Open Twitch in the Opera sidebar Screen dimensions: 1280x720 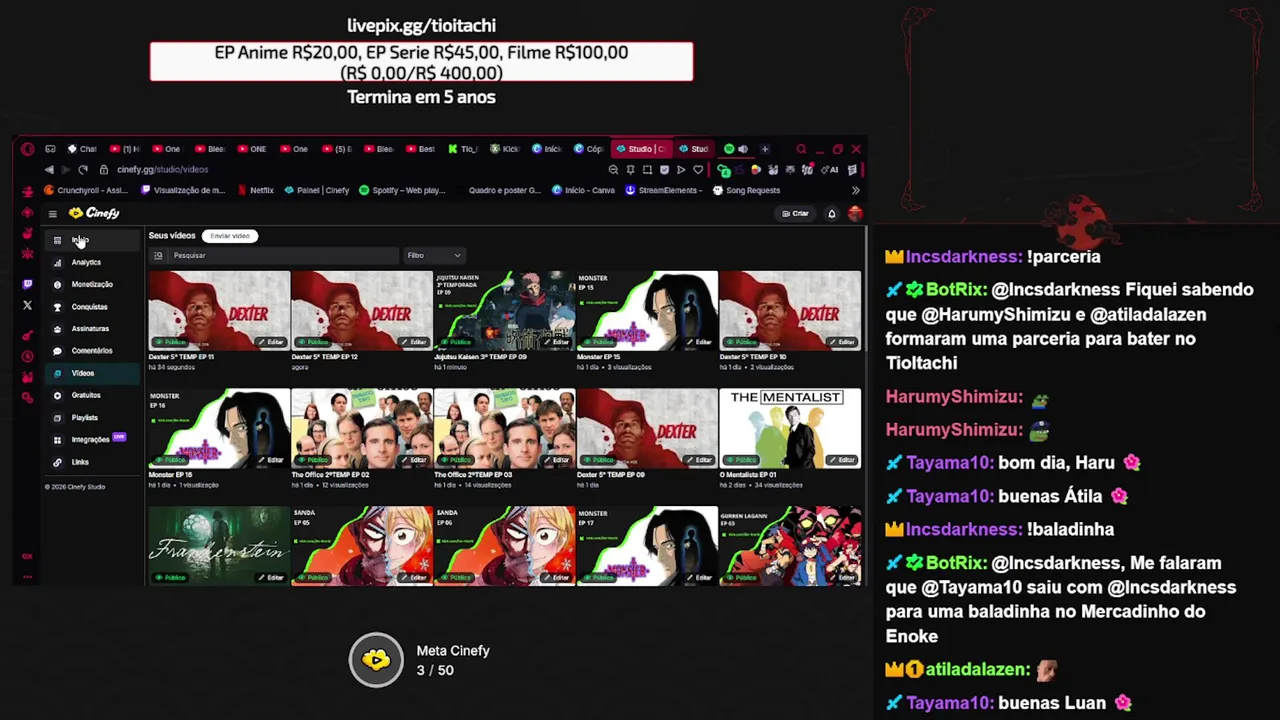tap(27, 284)
